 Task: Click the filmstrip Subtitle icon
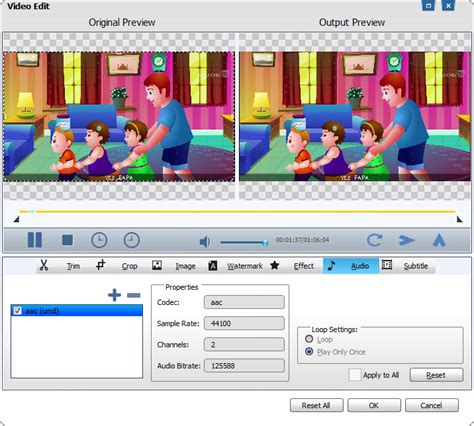(387, 265)
